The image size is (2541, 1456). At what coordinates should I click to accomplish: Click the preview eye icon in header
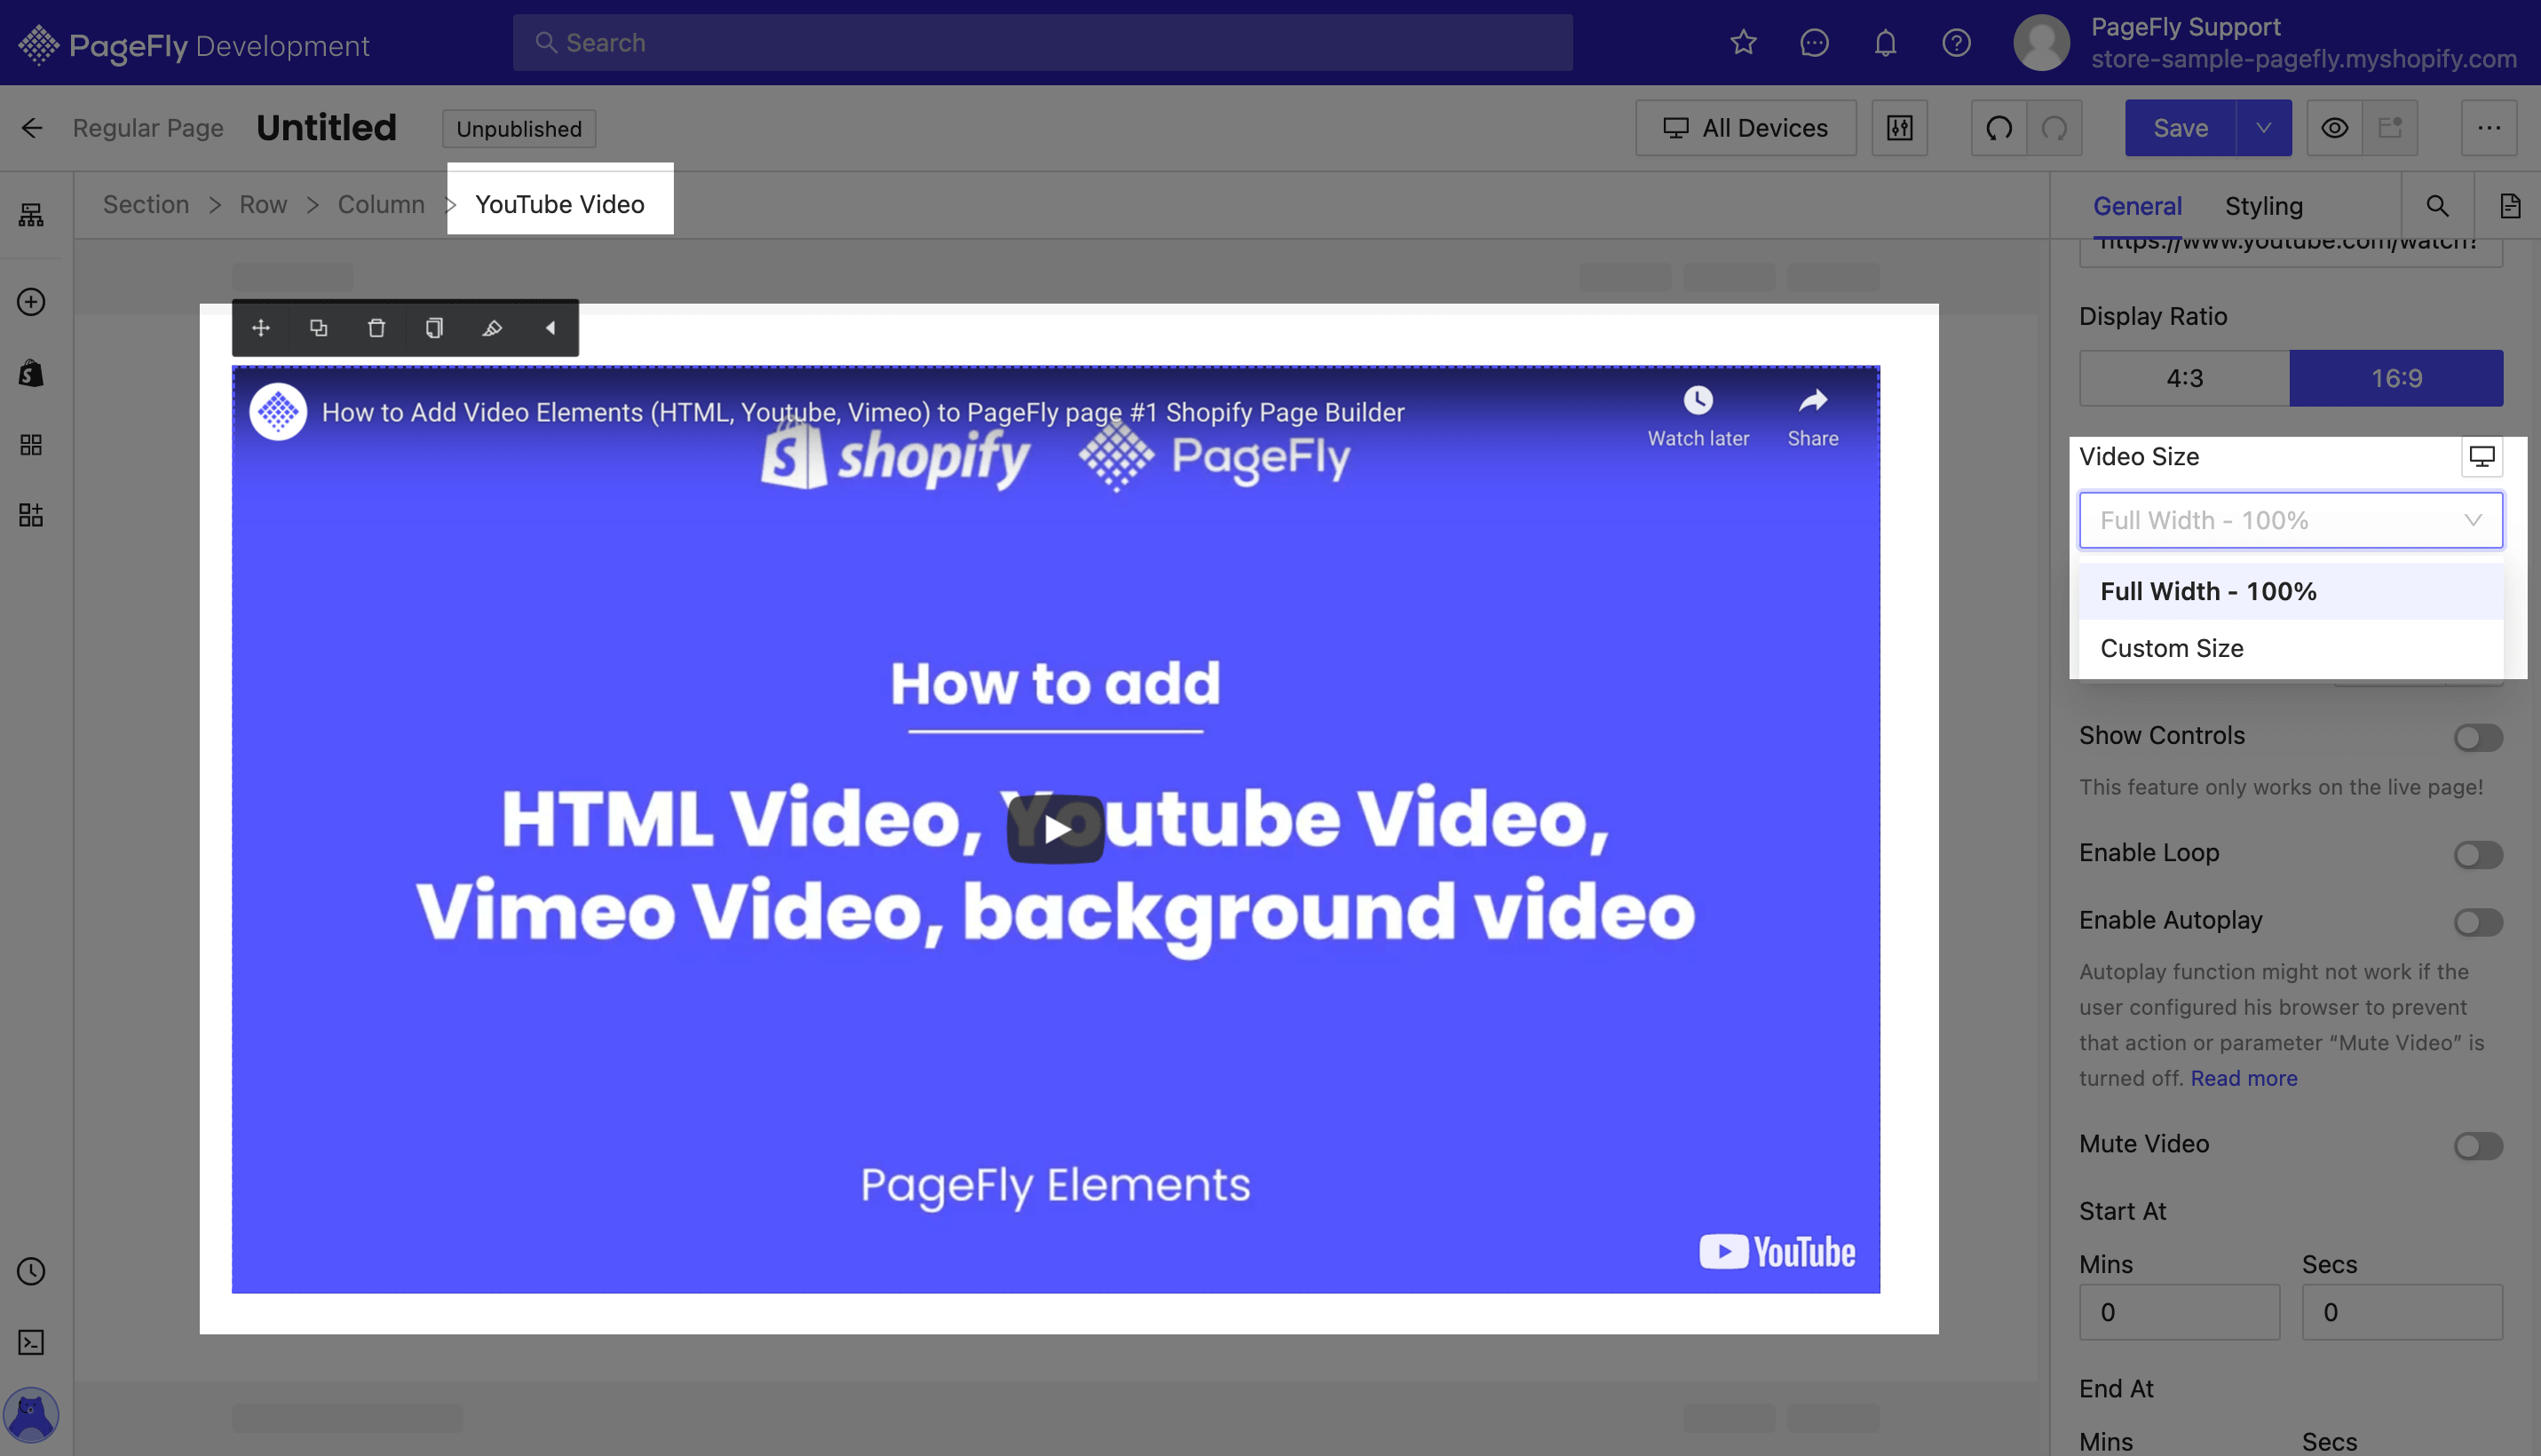click(2335, 128)
